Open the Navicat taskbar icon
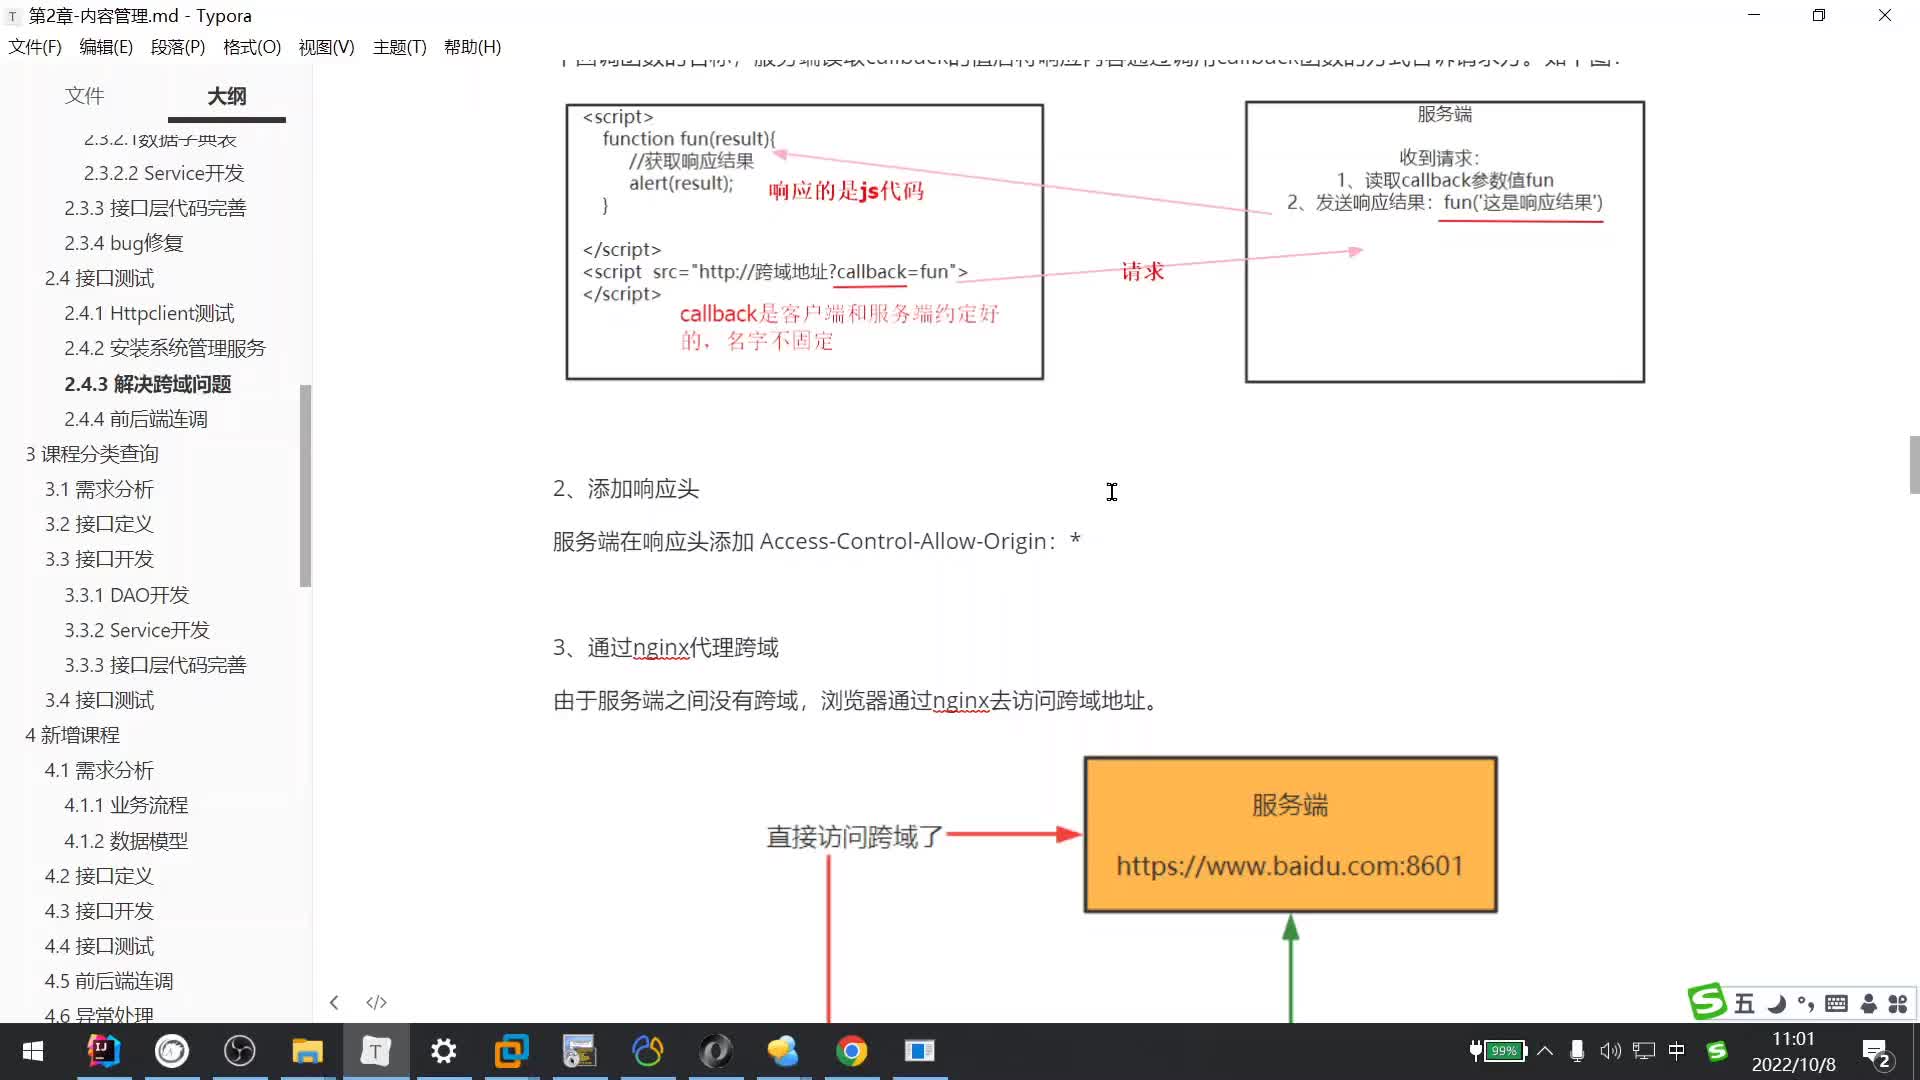Image resolution: width=1920 pixels, height=1080 pixels. click(x=647, y=1051)
